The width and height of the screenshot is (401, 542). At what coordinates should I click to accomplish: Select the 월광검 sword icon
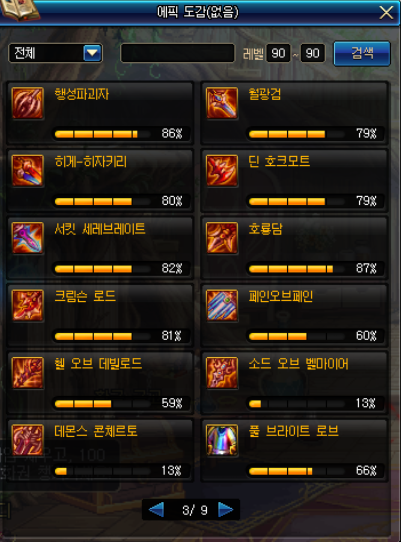tap(222, 103)
